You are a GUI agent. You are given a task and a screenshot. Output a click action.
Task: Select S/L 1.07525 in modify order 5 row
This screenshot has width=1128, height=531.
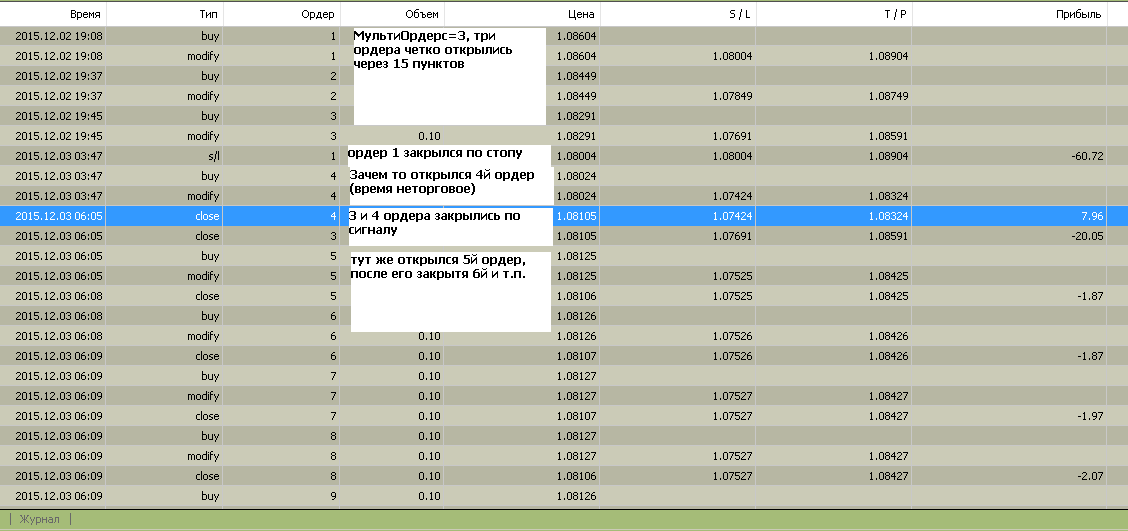coord(734,276)
